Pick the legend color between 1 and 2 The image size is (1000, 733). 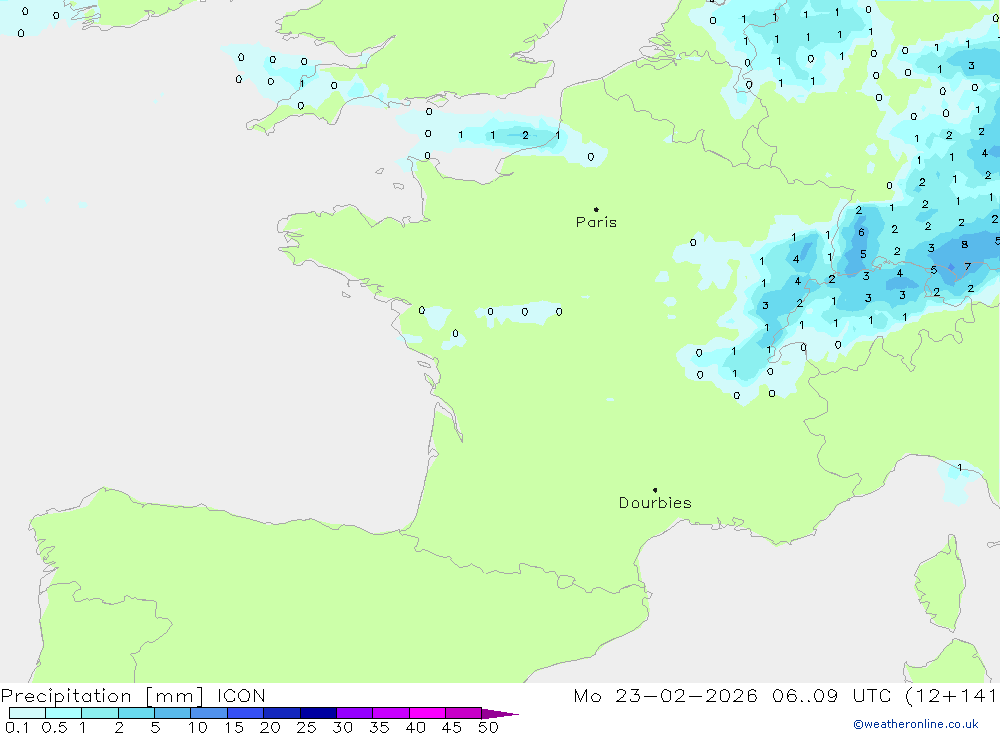point(99,714)
